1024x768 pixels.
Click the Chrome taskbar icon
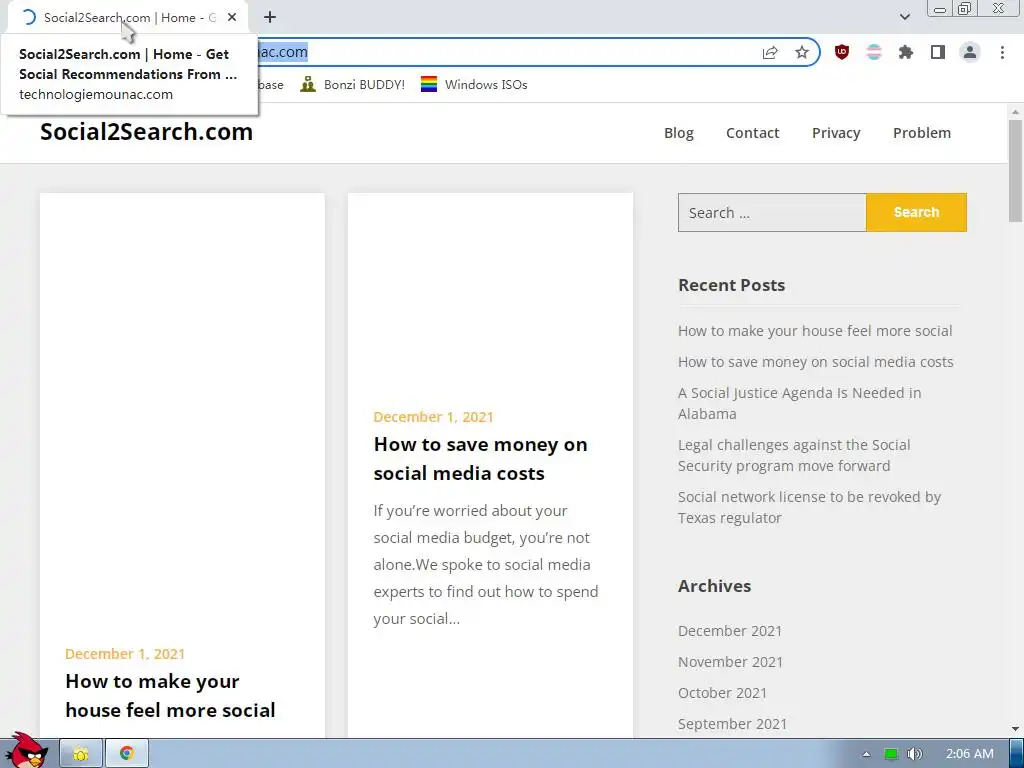(x=127, y=754)
